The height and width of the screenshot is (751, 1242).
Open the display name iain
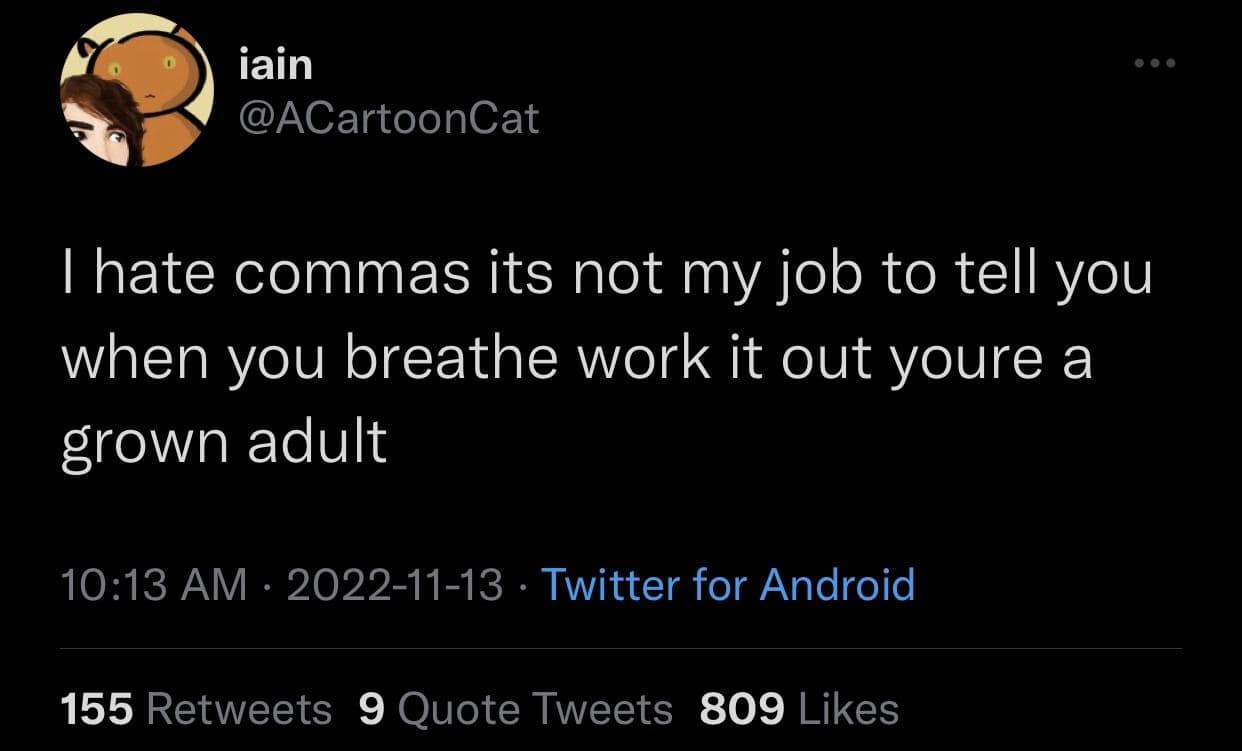(277, 66)
